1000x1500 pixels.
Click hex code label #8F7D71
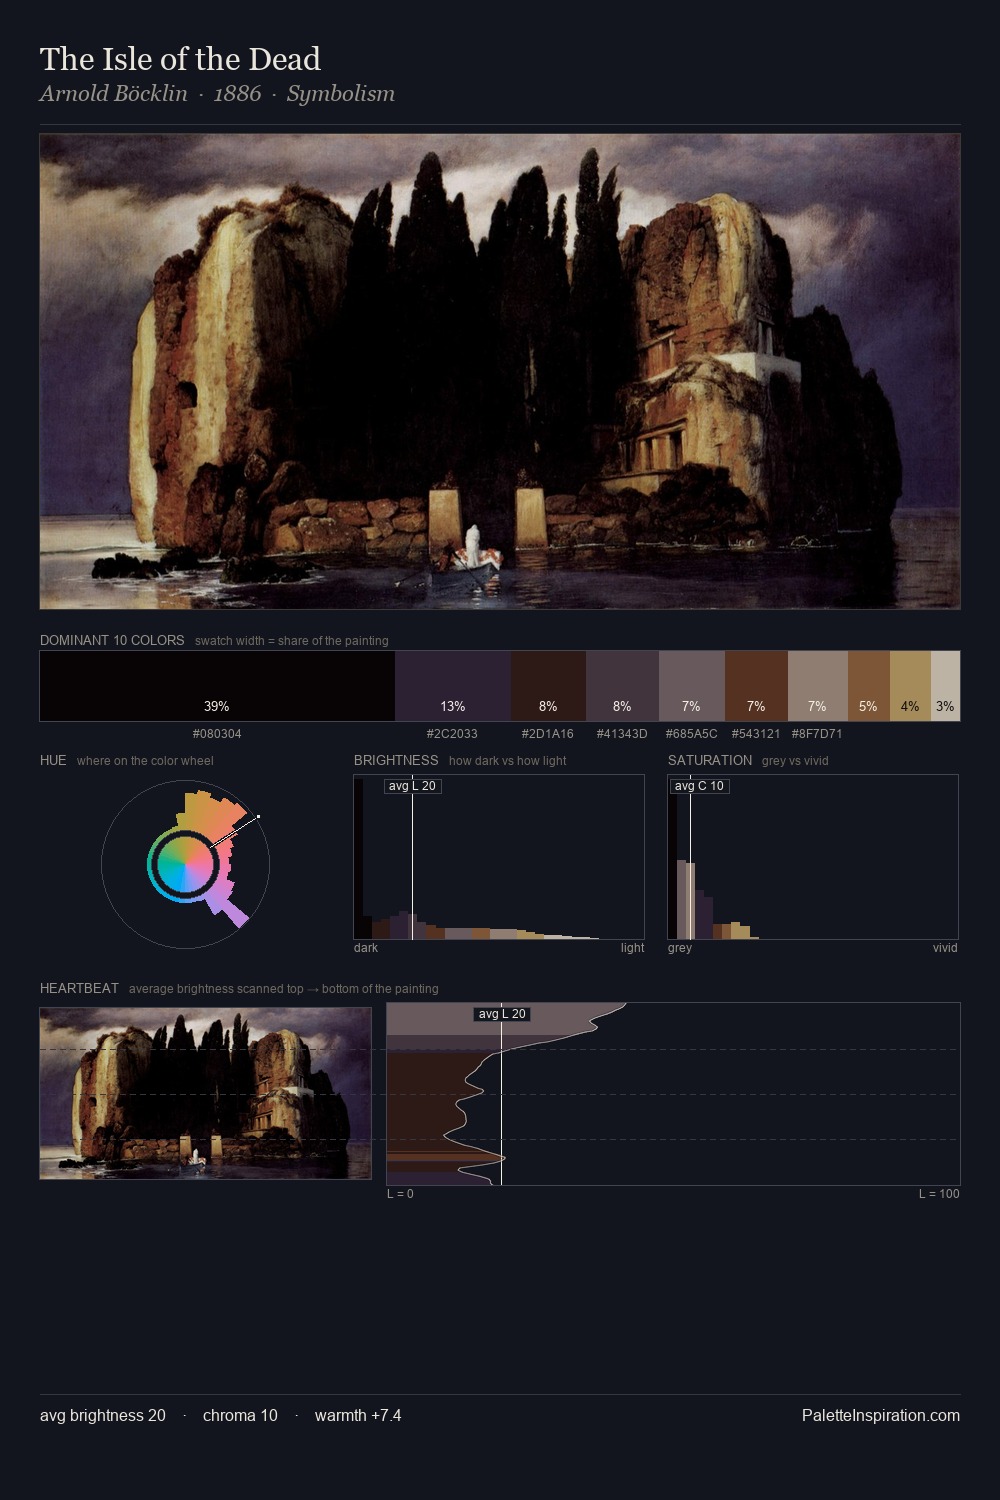(x=817, y=734)
